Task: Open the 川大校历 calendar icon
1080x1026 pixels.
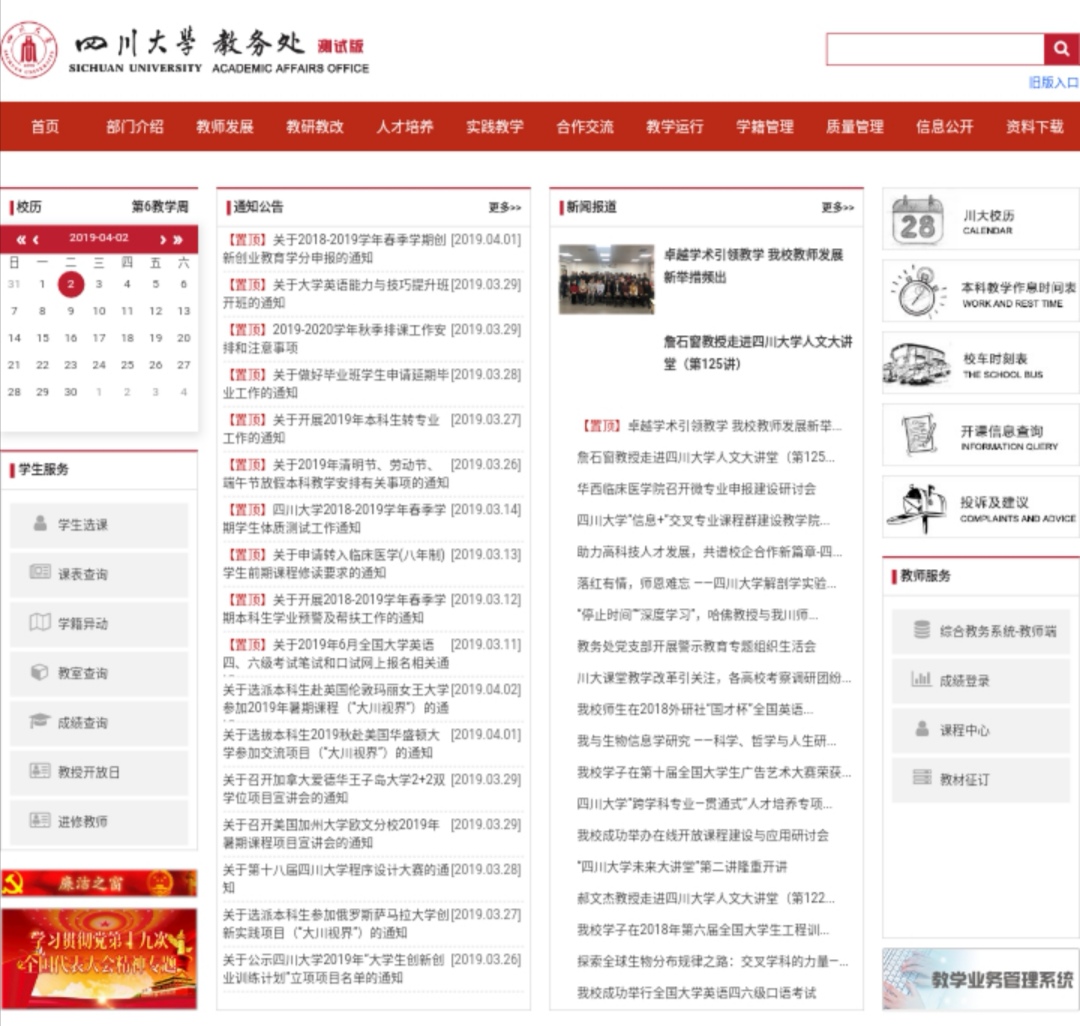Action: [917, 221]
